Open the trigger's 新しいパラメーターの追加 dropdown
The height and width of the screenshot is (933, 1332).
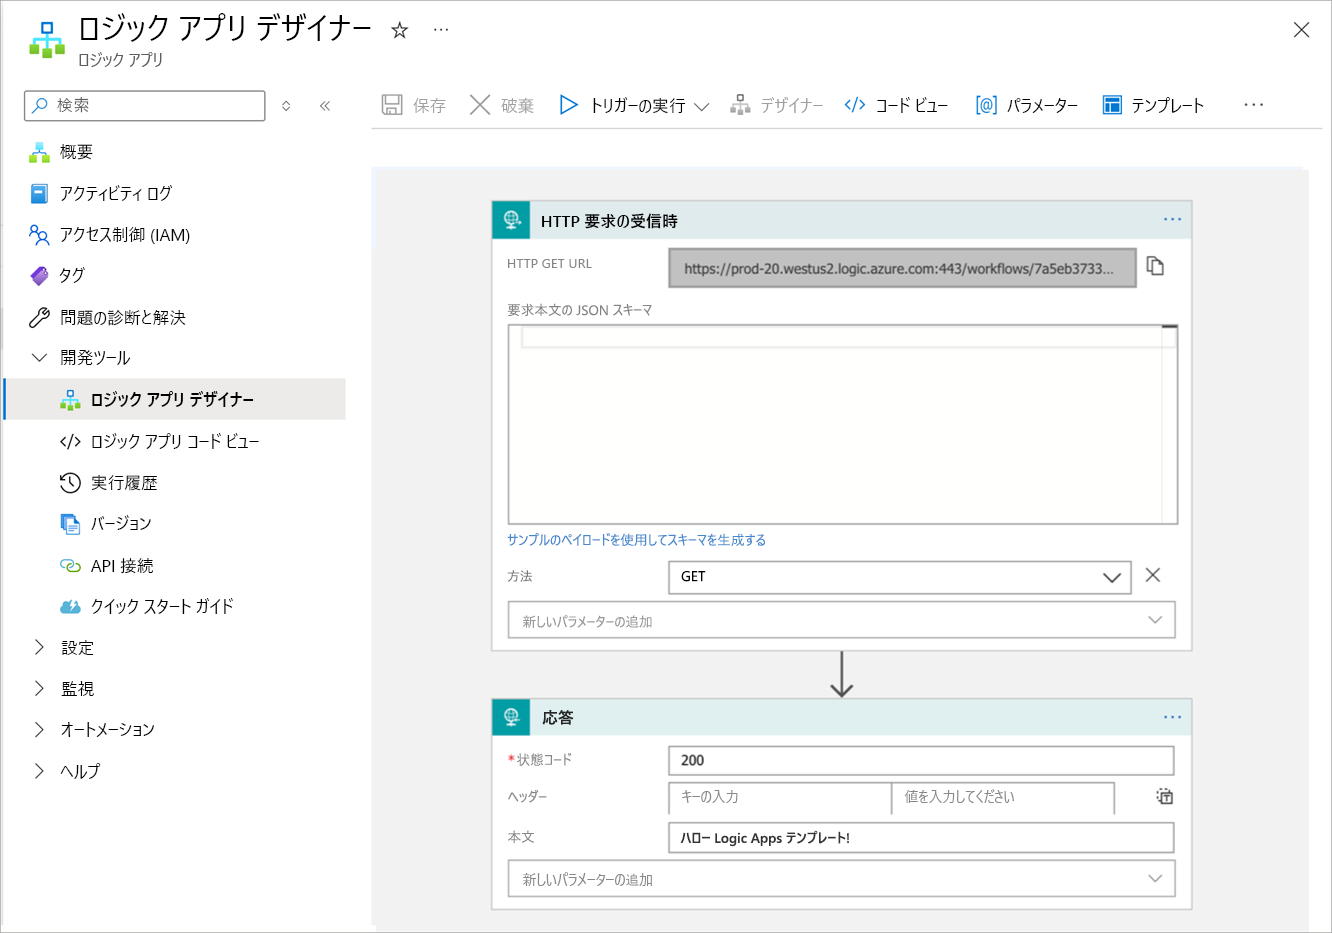(x=842, y=620)
